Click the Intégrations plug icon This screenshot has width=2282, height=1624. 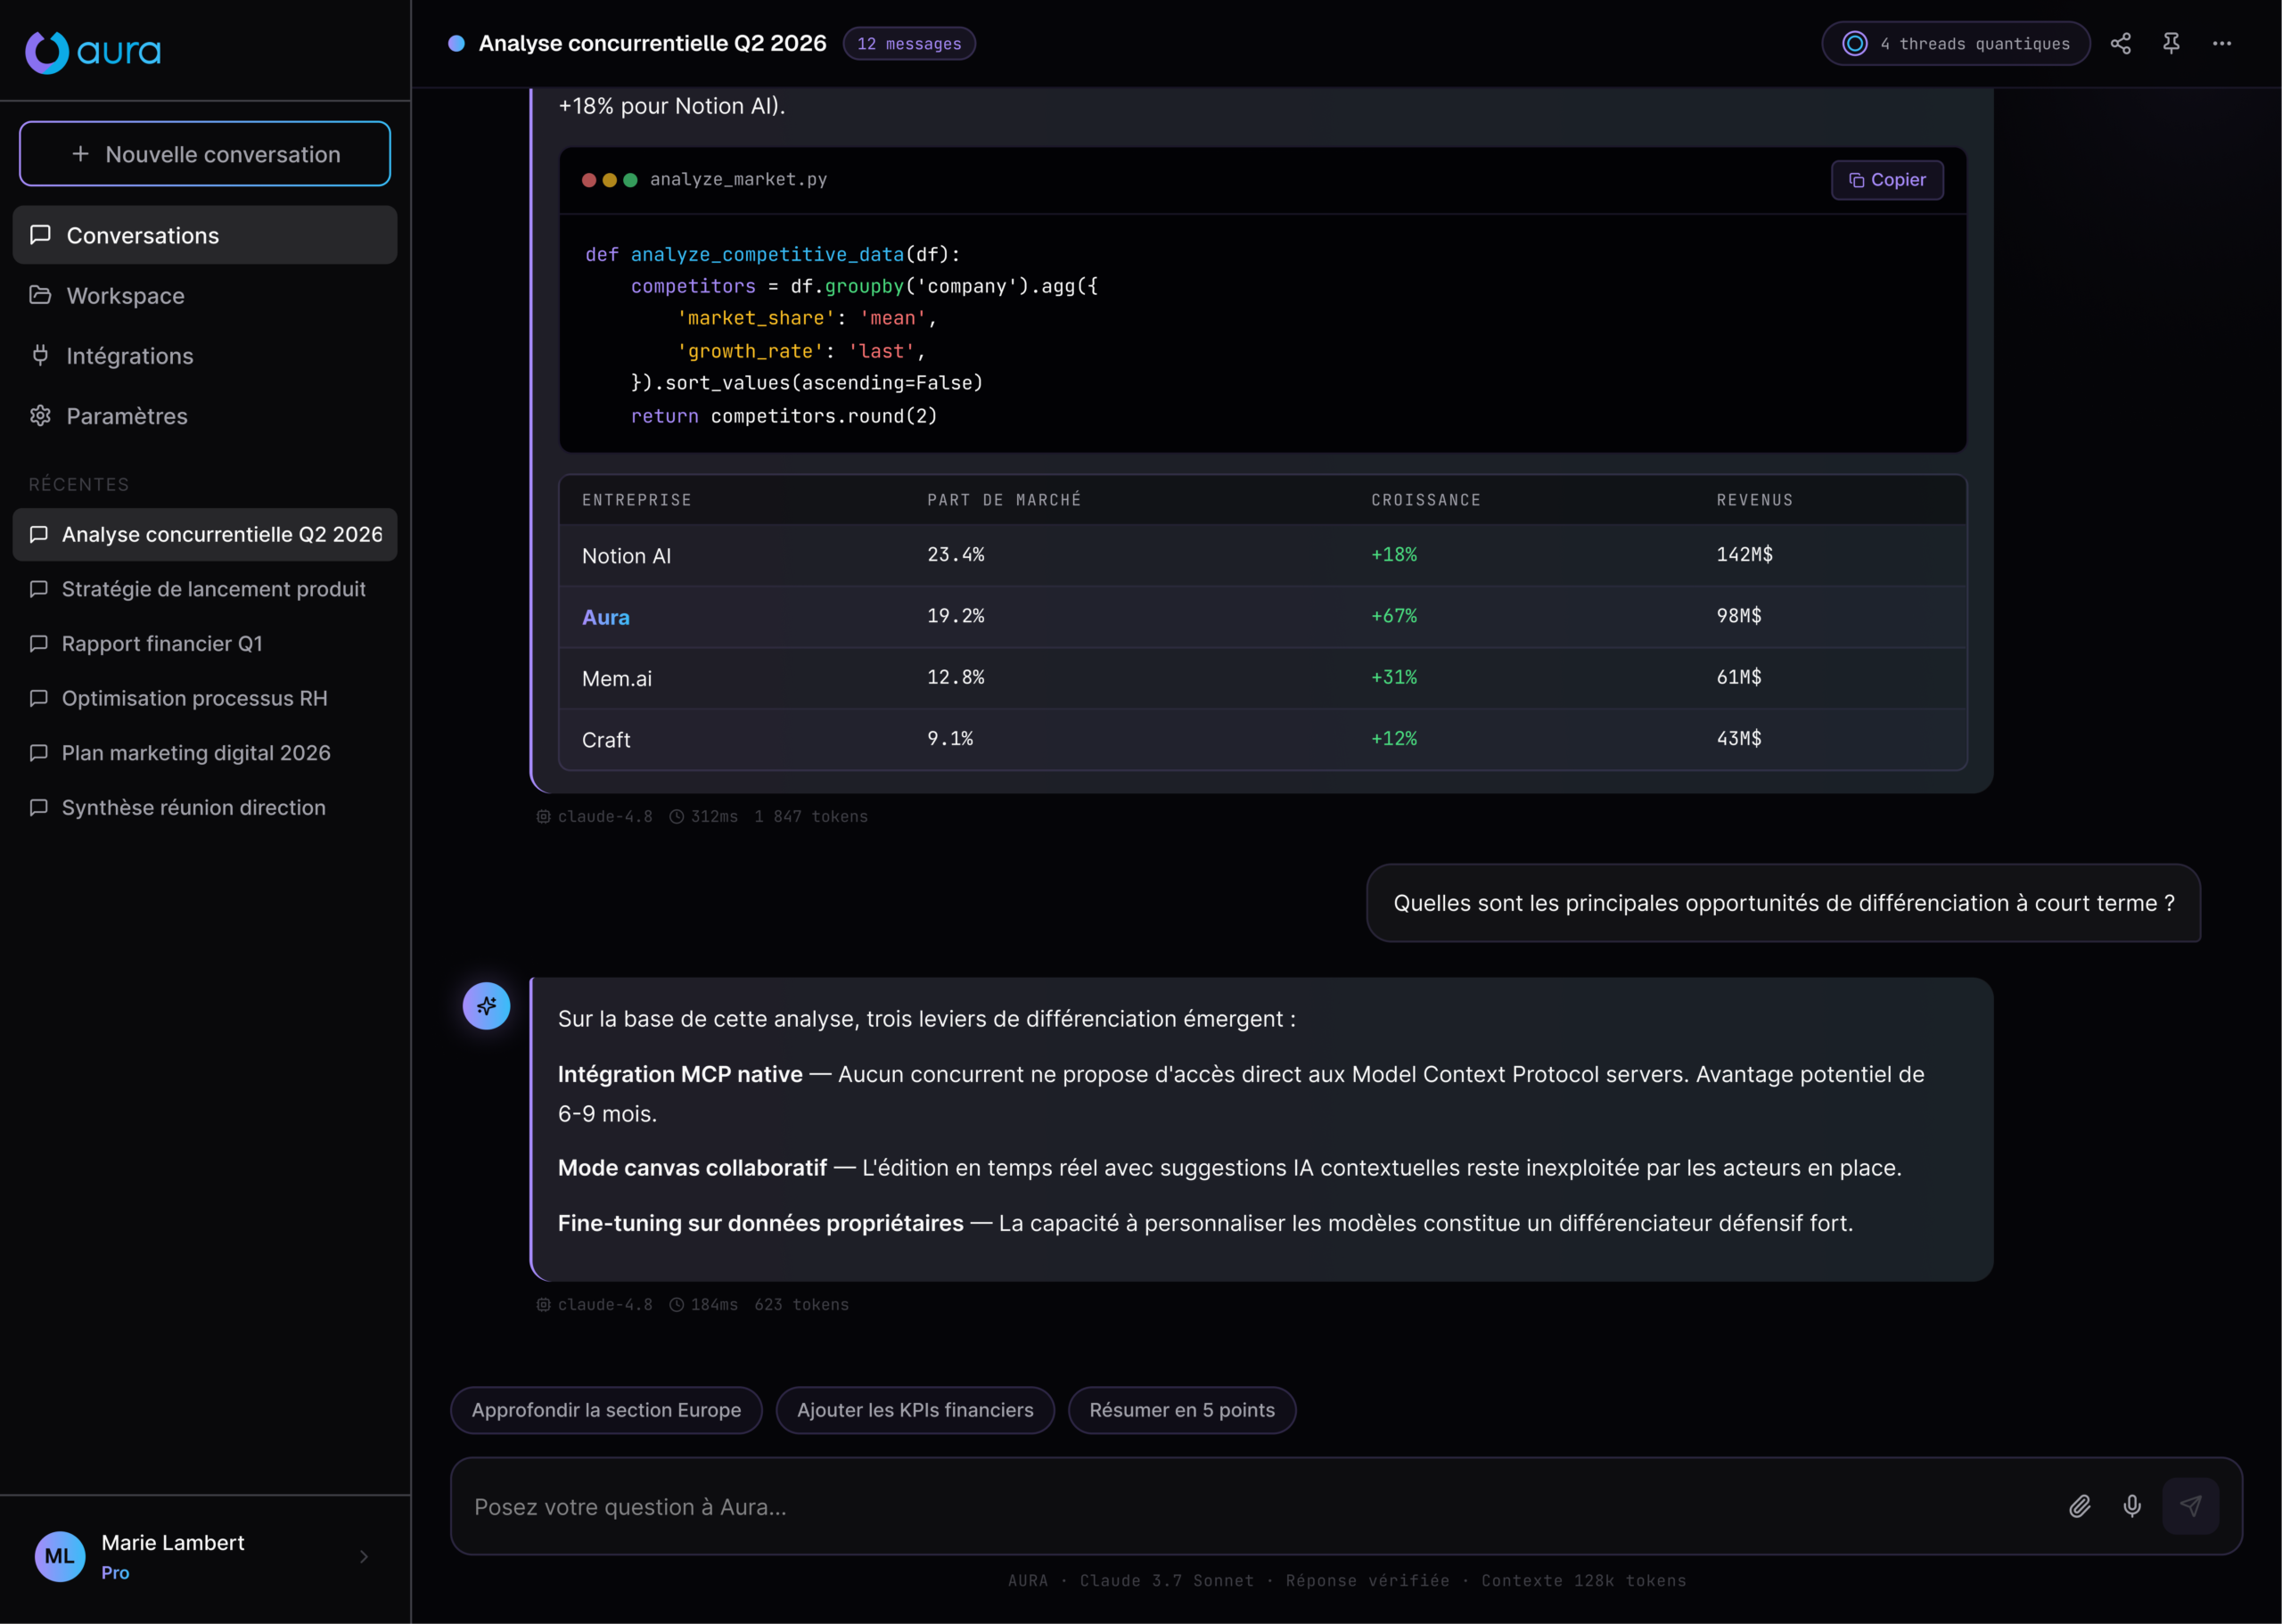[40, 355]
